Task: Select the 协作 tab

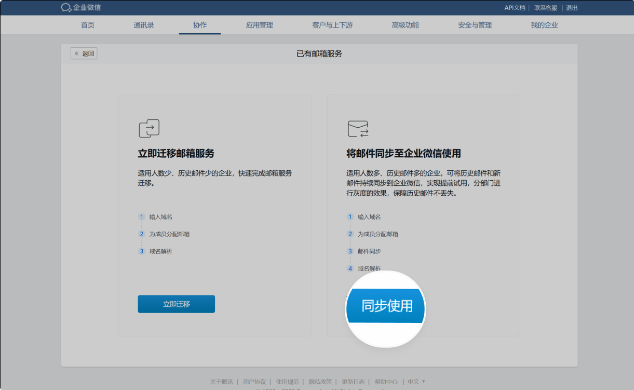Action: click(200, 25)
